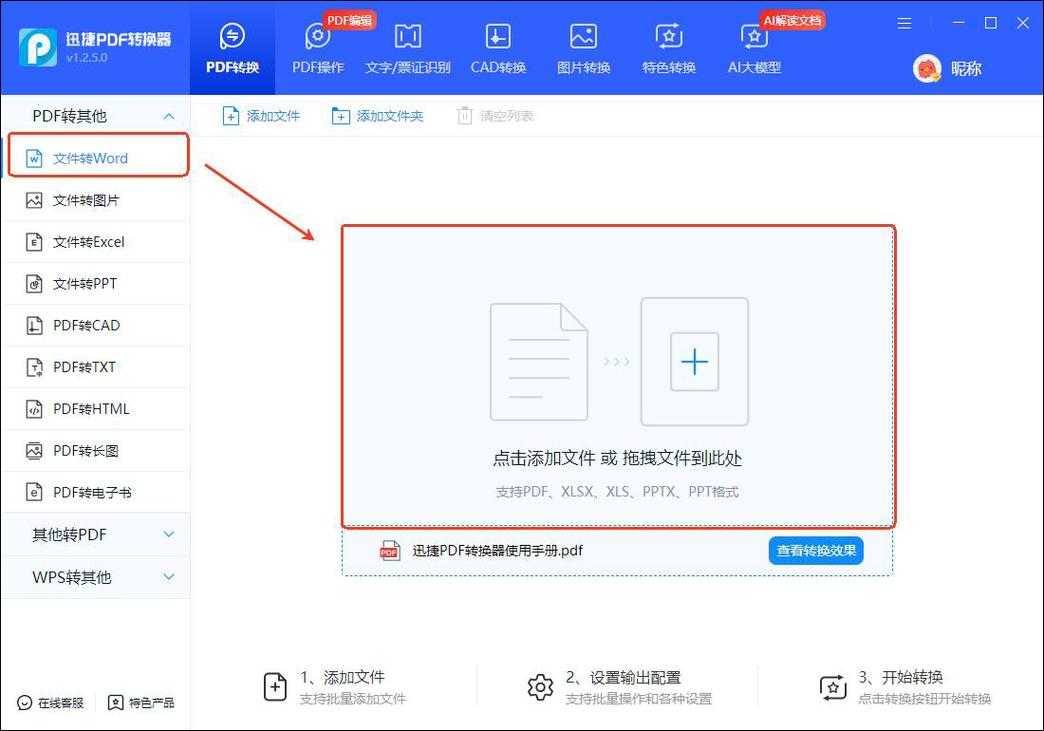The width and height of the screenshot is (1044, 731).
Task: Click 添加文件夹 in the toolbar
Action: pos(378,115)
